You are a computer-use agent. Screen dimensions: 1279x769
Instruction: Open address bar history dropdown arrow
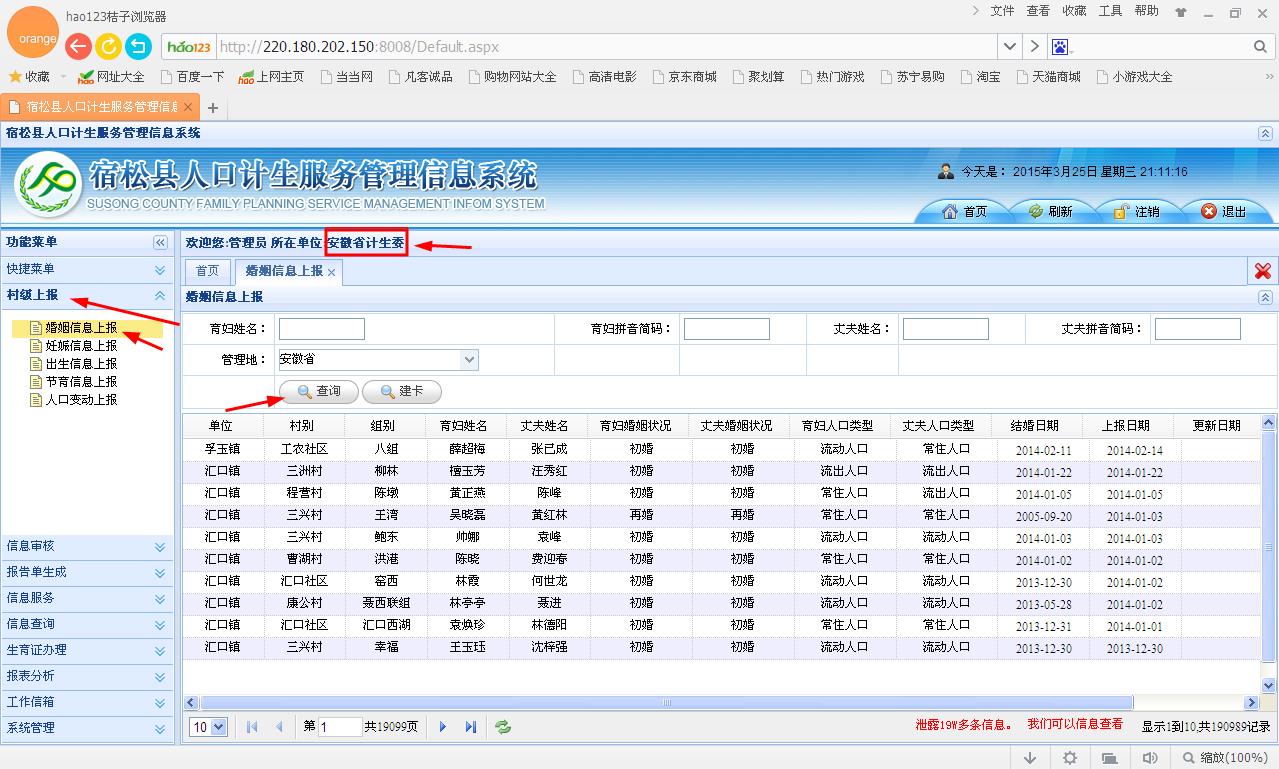click(1009, 47)
